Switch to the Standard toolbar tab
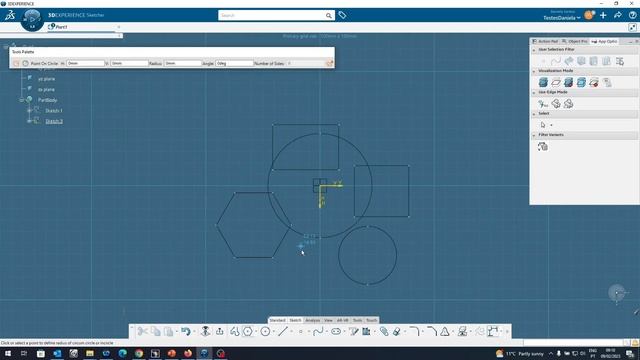Viewport: 640px width, 360px height. [x=278, y=320]
